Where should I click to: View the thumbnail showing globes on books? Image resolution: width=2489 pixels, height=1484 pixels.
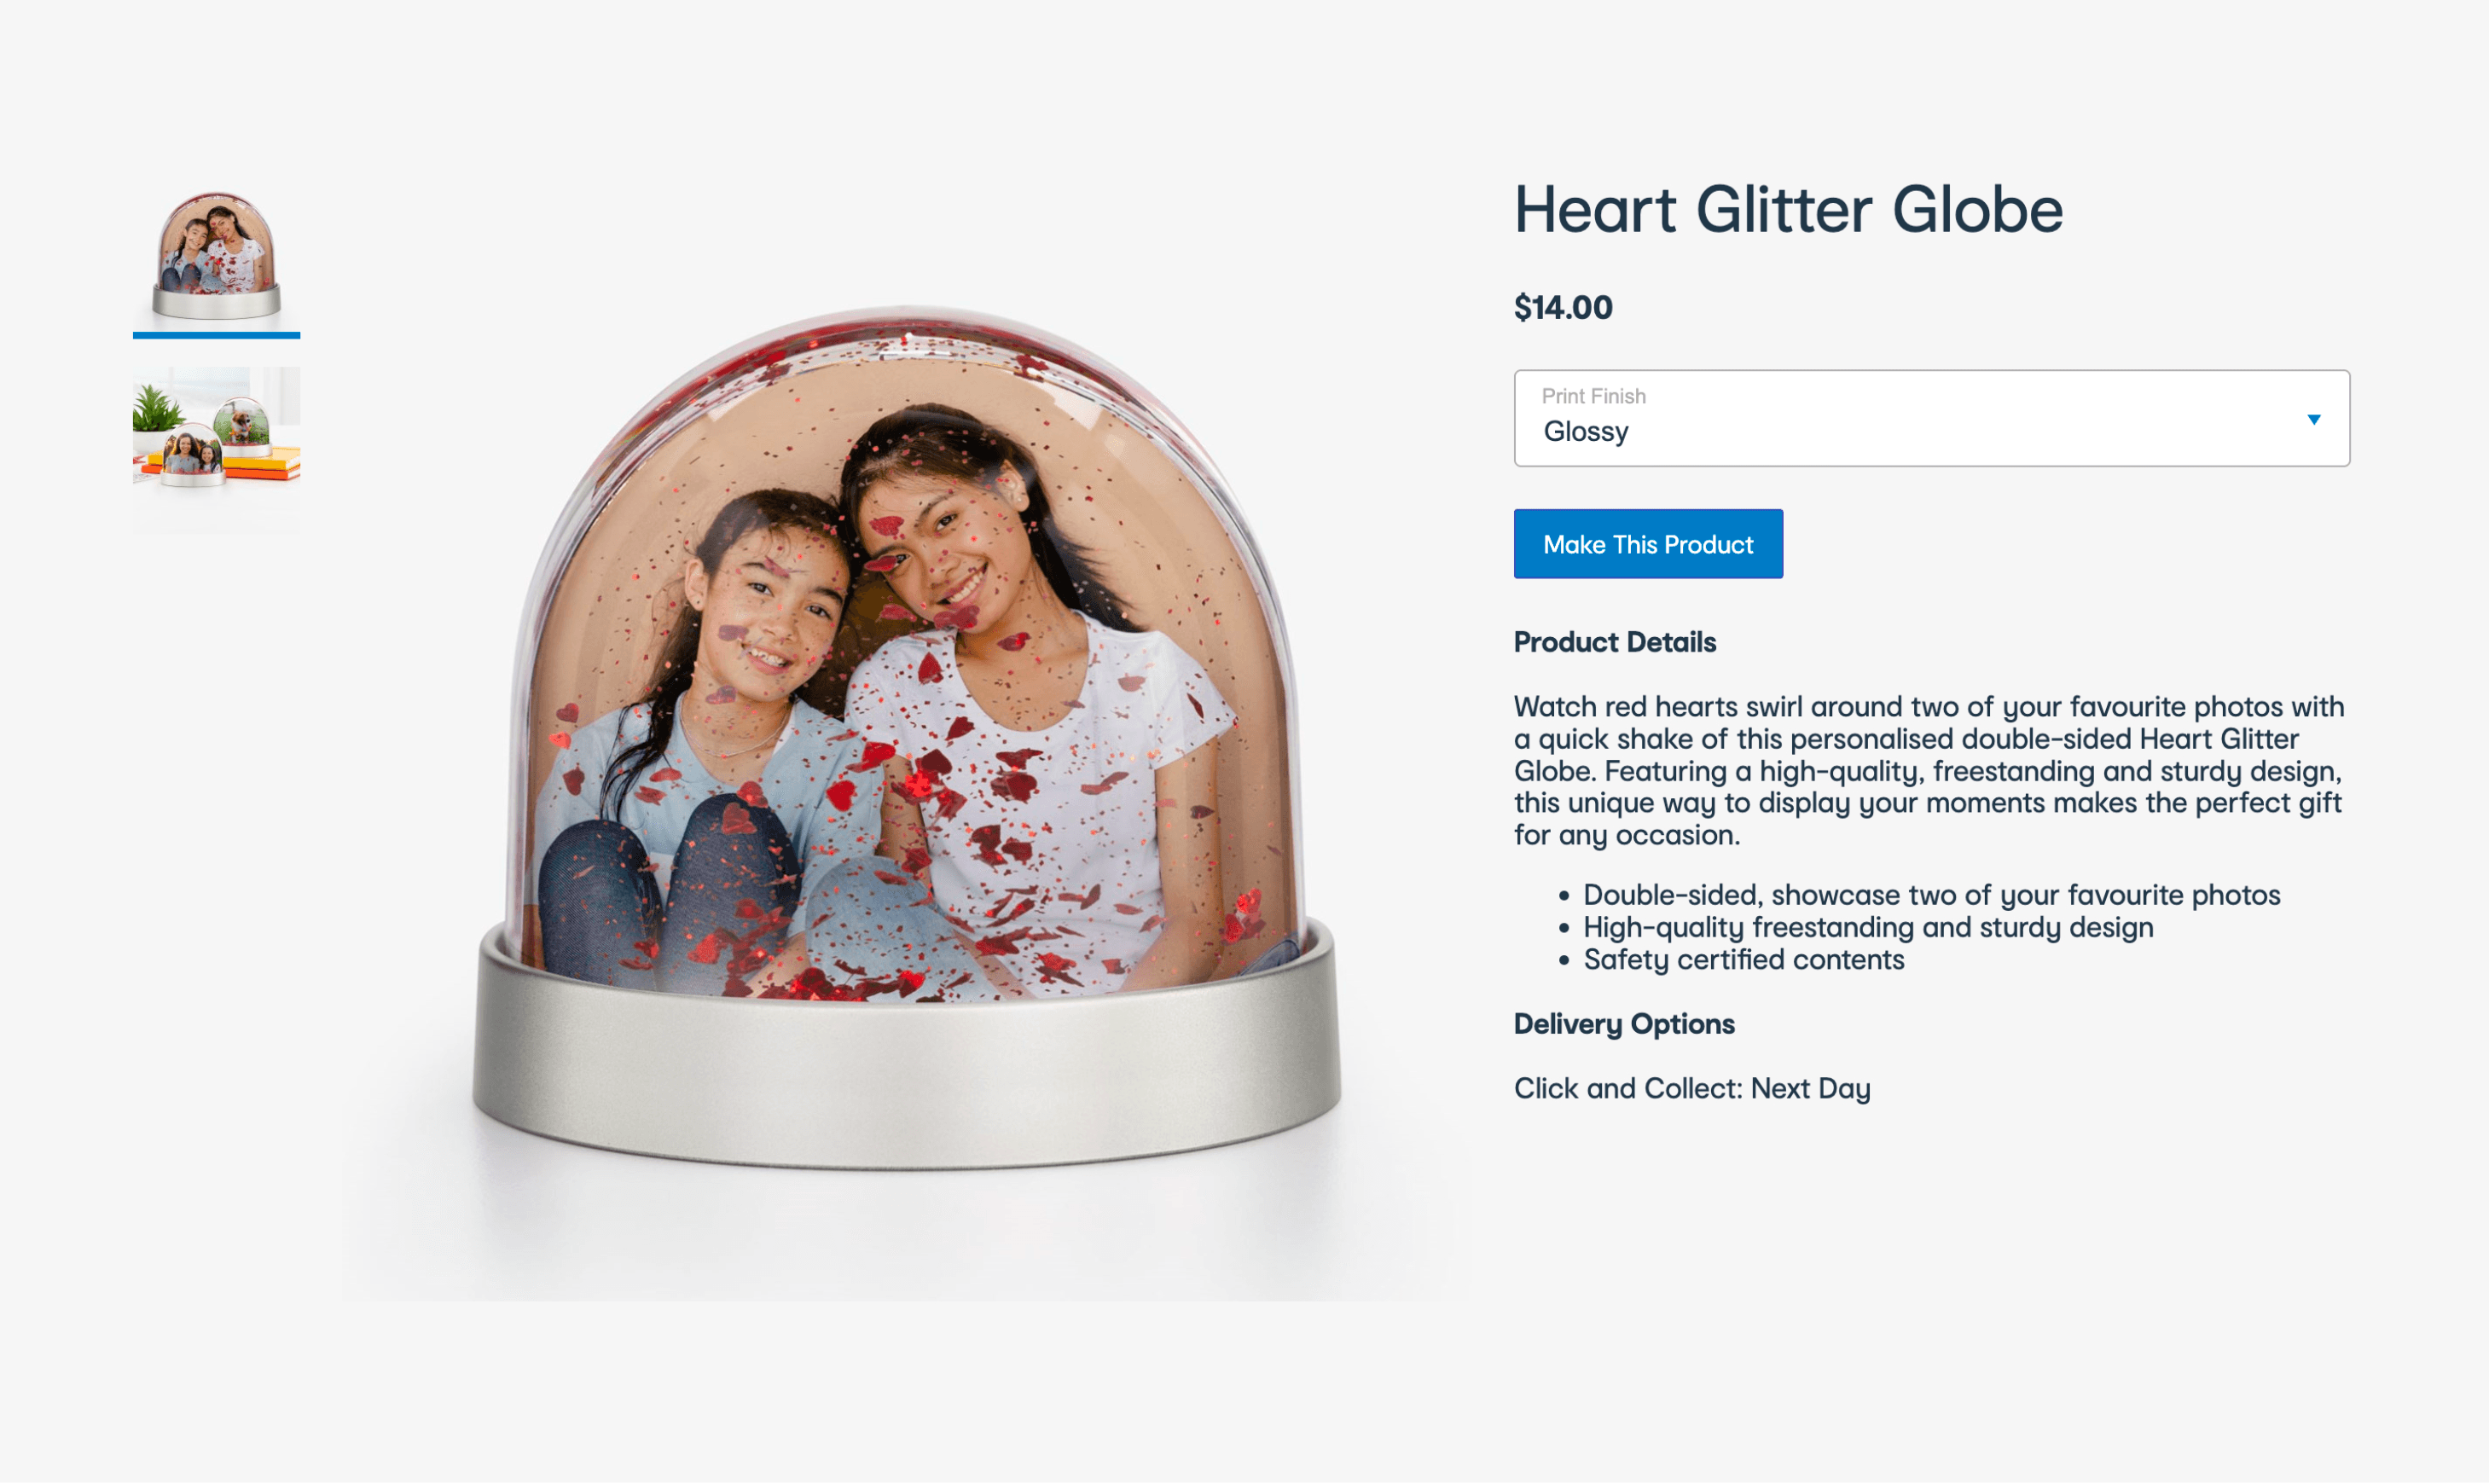click(216, 450)
